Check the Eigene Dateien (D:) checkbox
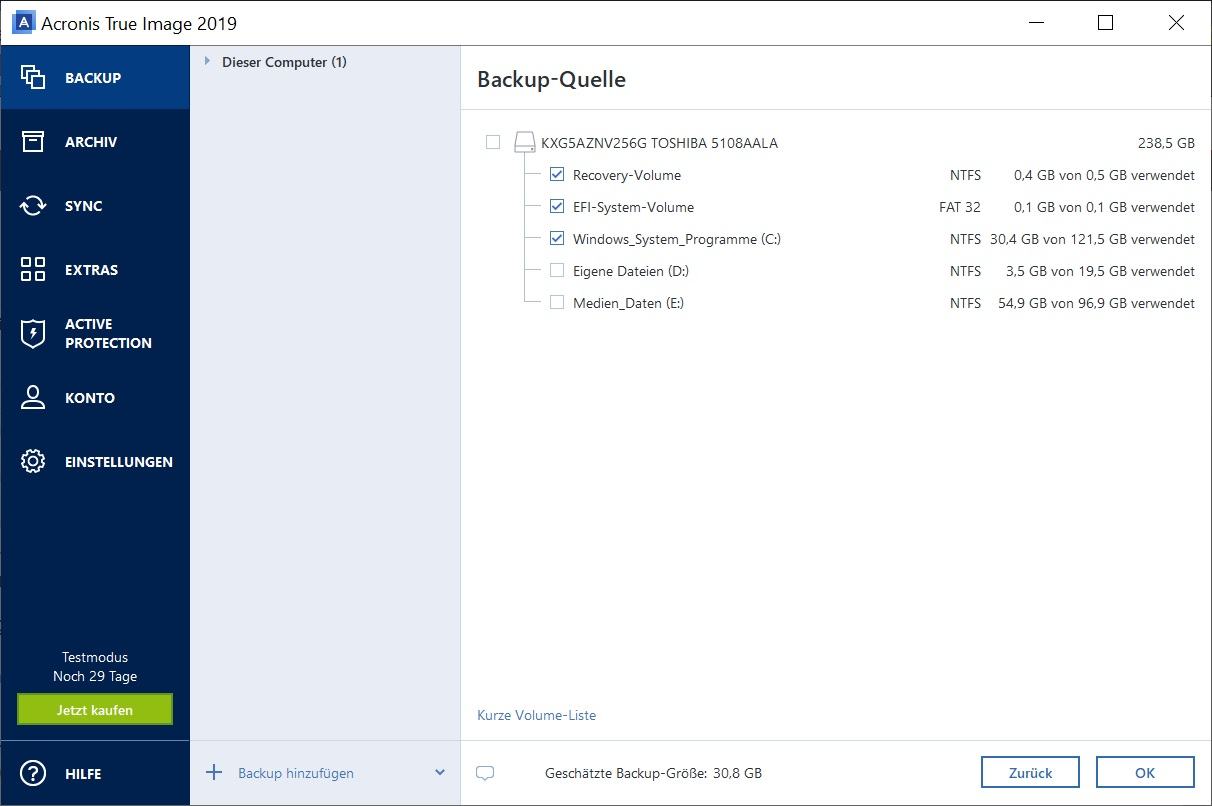This screenshot has width=1212, height=806. [557, 271]
